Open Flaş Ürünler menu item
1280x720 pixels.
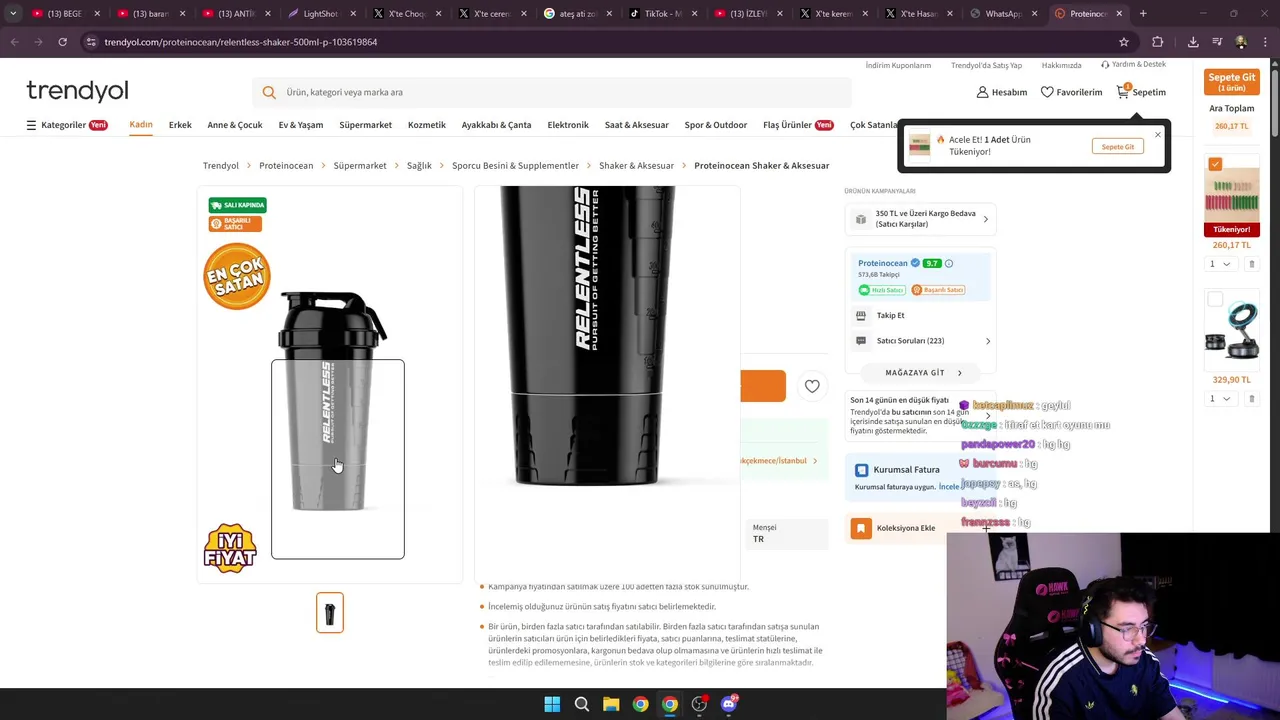(x=798, y=125)
